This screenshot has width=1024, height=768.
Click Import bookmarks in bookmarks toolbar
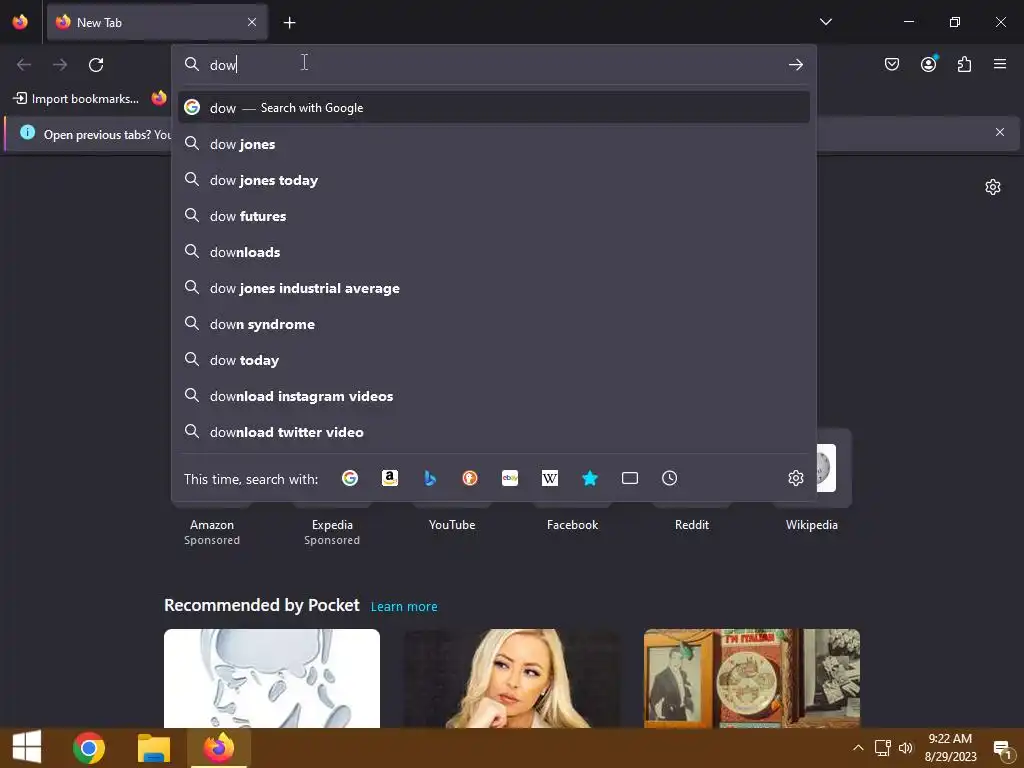point(76,99)
